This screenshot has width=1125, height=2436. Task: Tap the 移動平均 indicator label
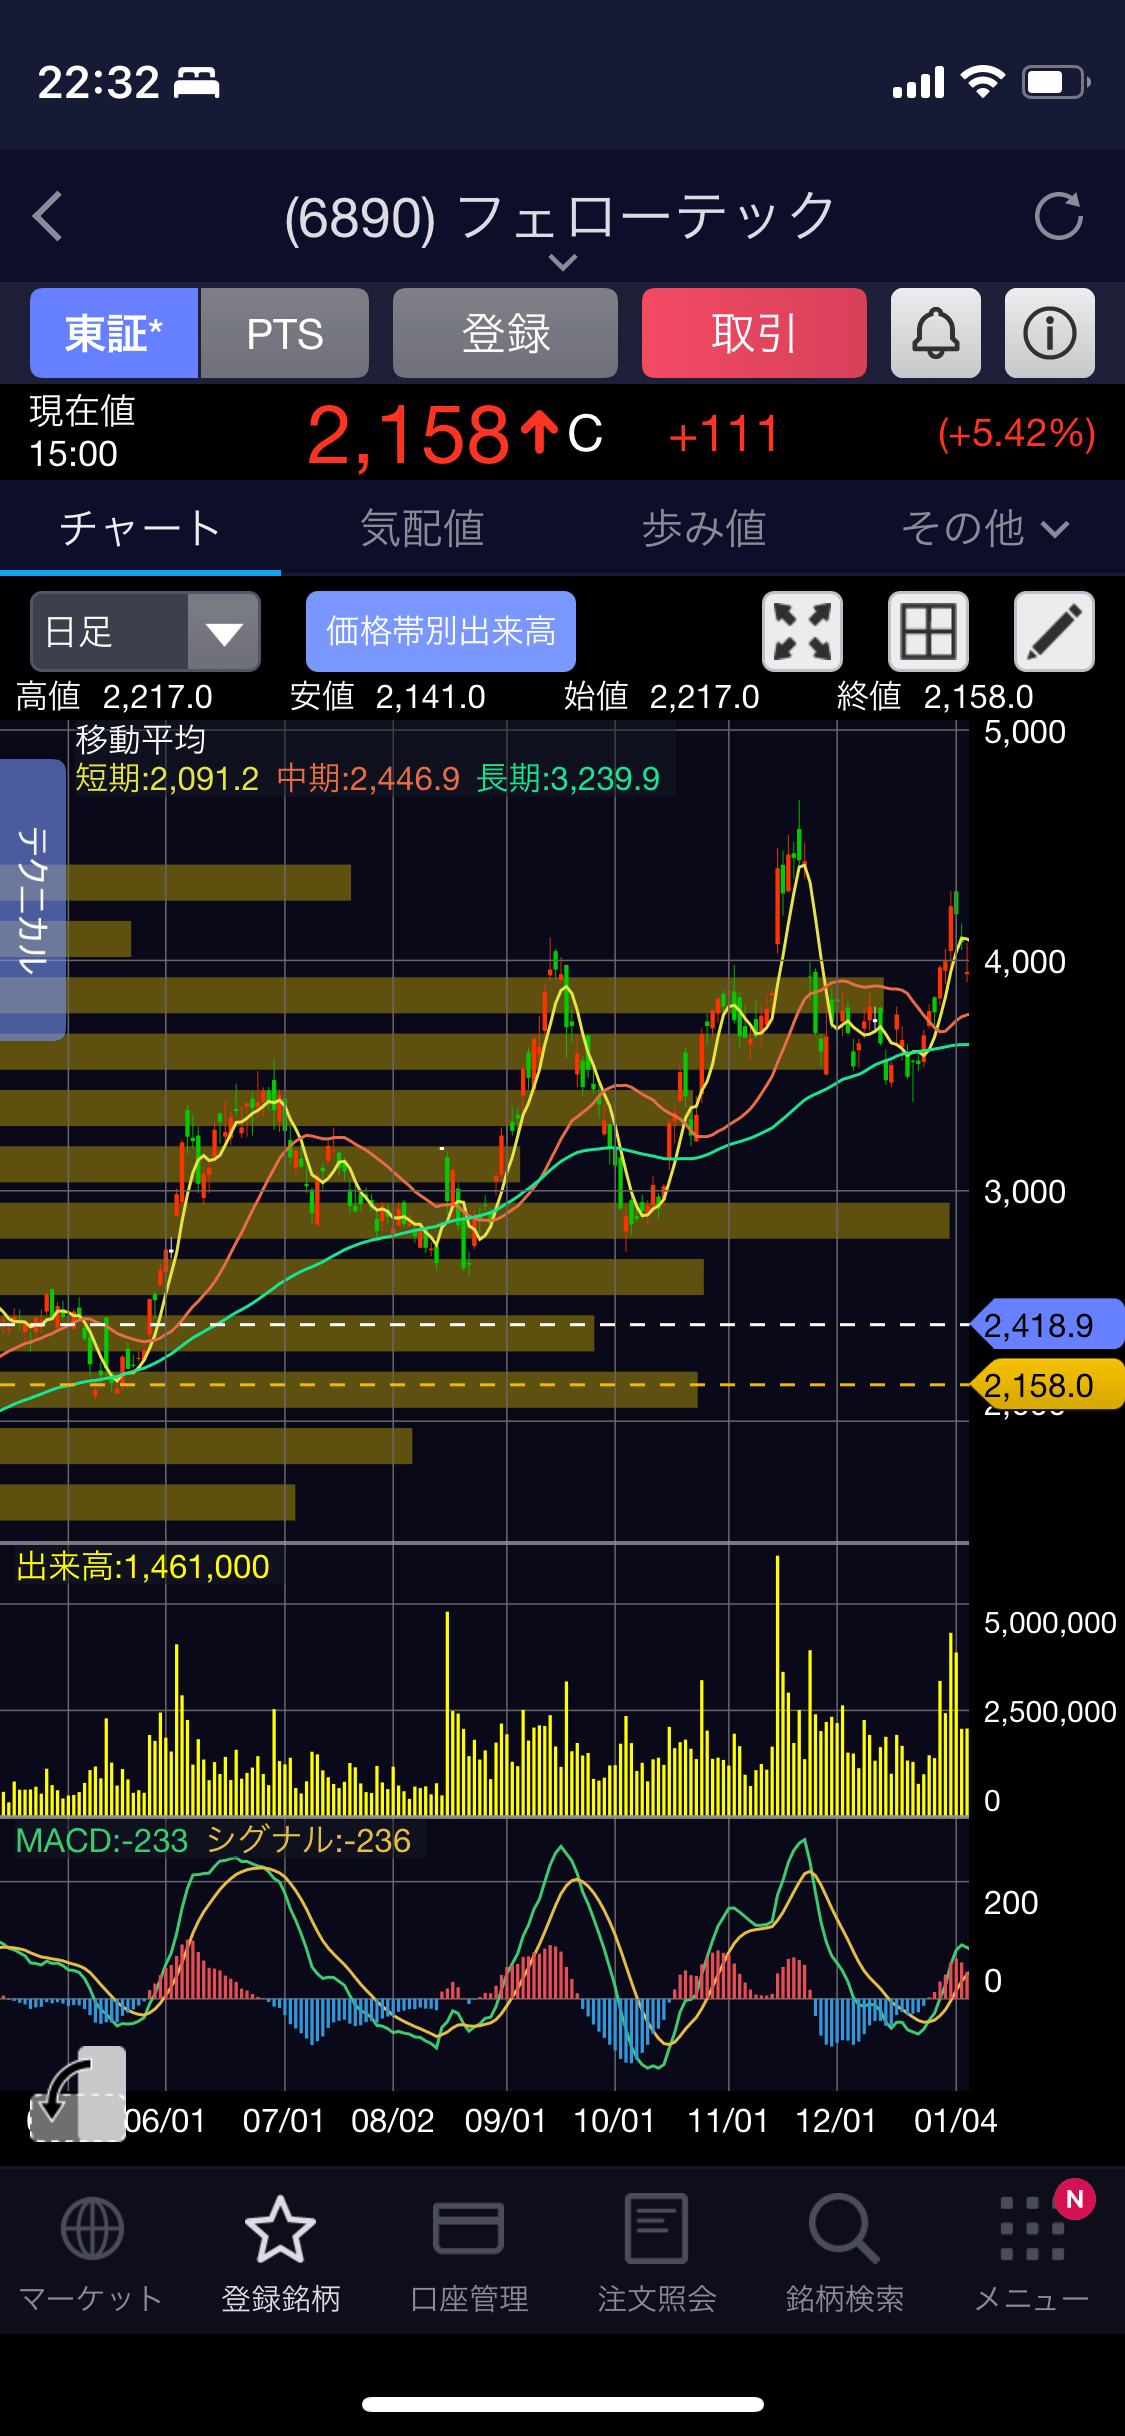pos(140,740)
